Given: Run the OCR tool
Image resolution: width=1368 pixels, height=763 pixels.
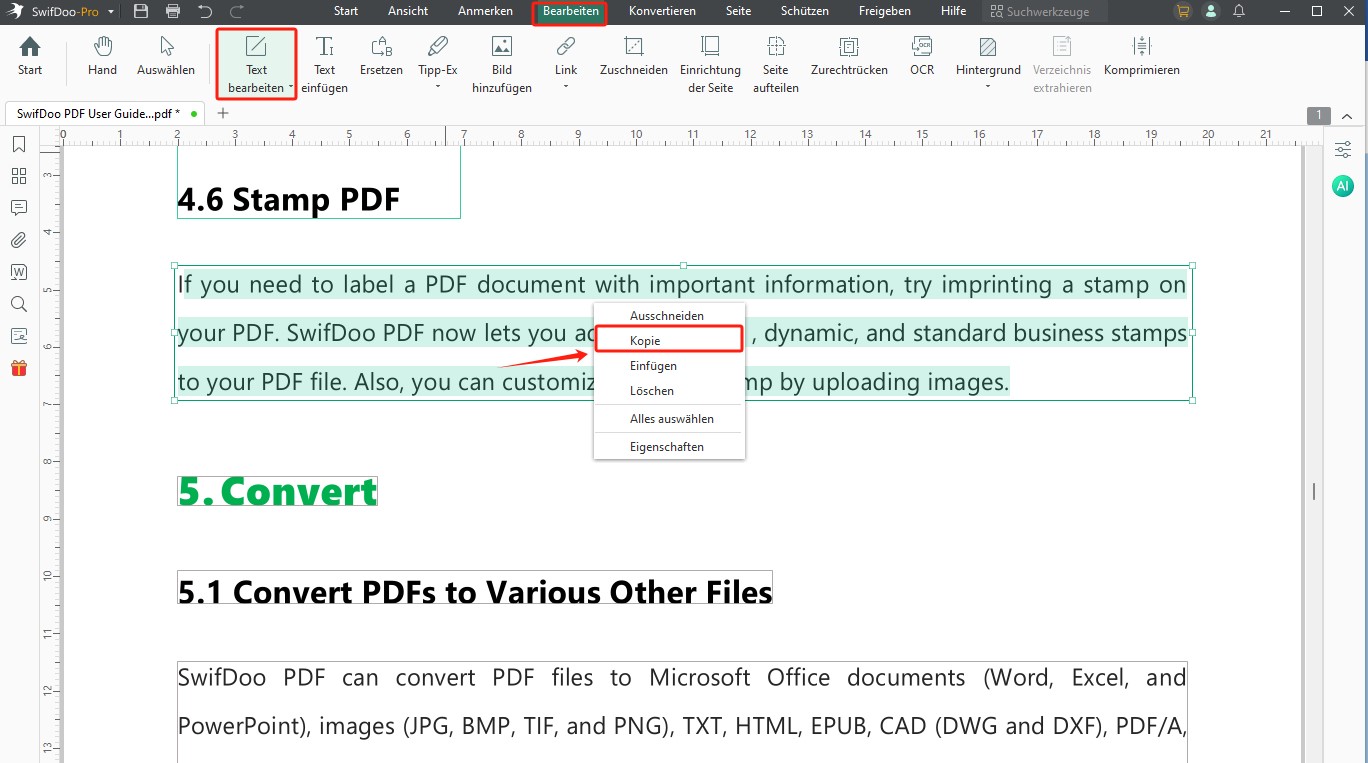Looking at the screenshot, I should tap(922, 56).
